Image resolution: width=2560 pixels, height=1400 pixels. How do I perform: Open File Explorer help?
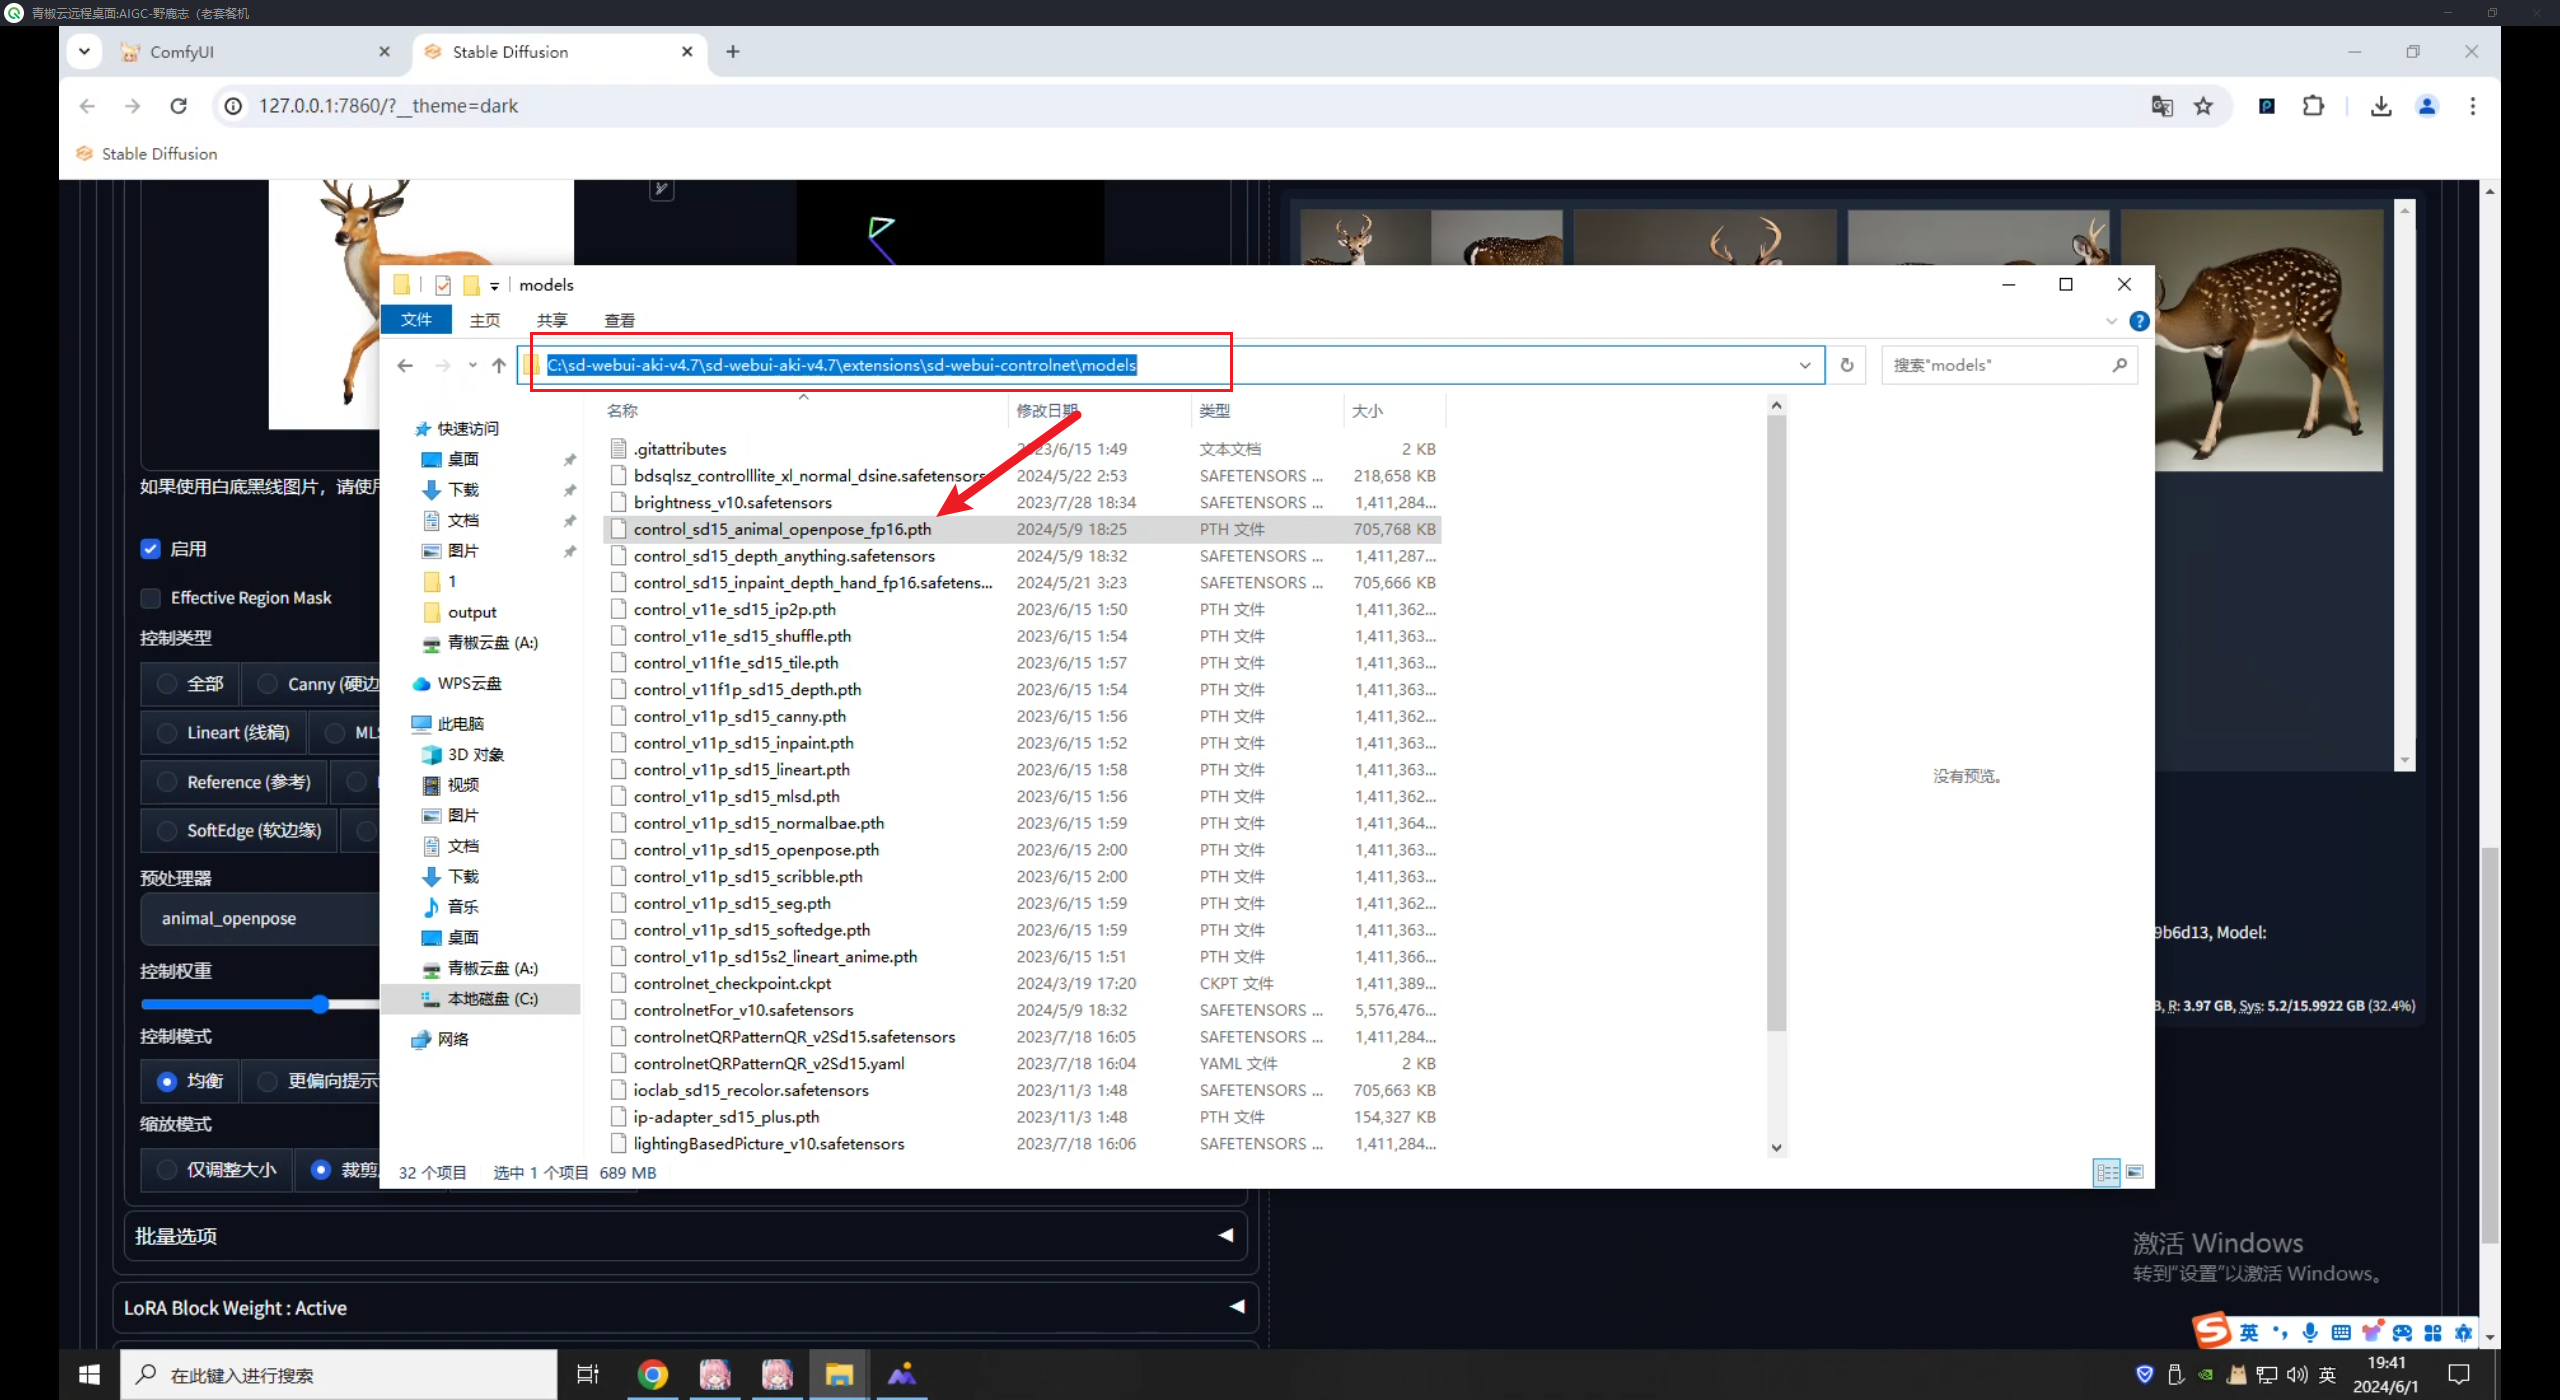tap(2139, 321)
